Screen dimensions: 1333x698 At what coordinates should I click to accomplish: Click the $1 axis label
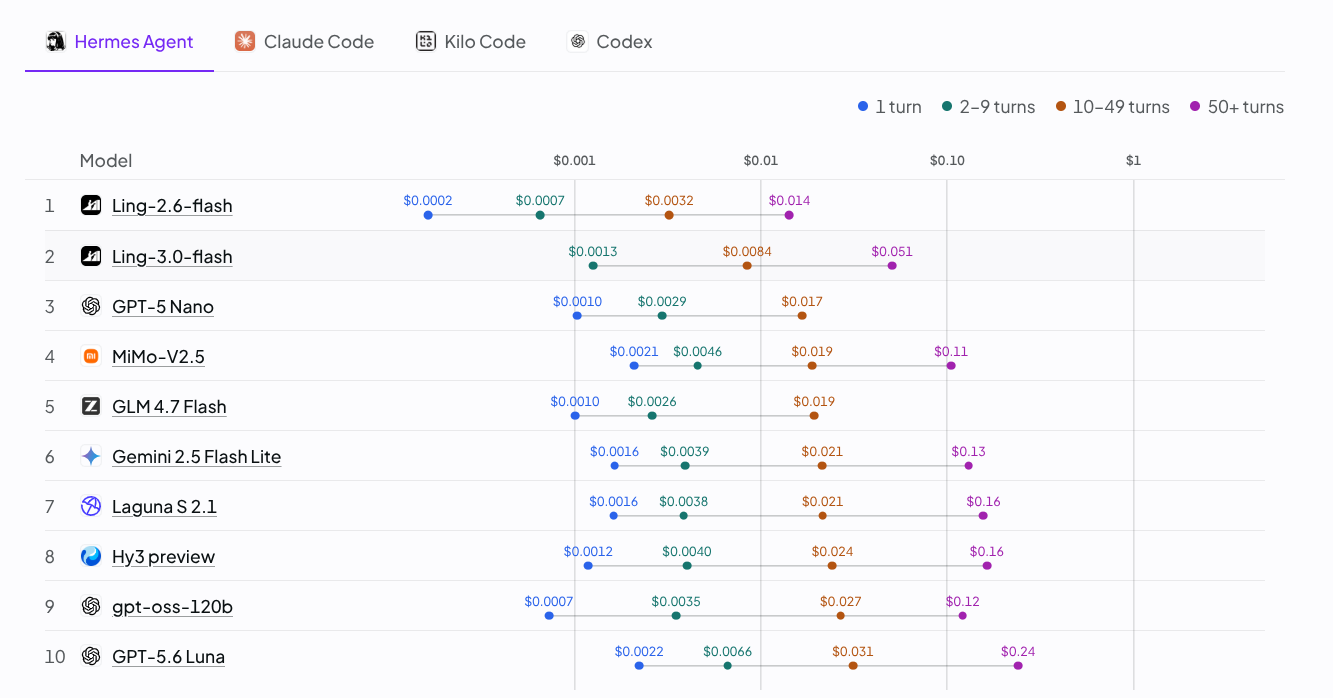coord(1133,161)
